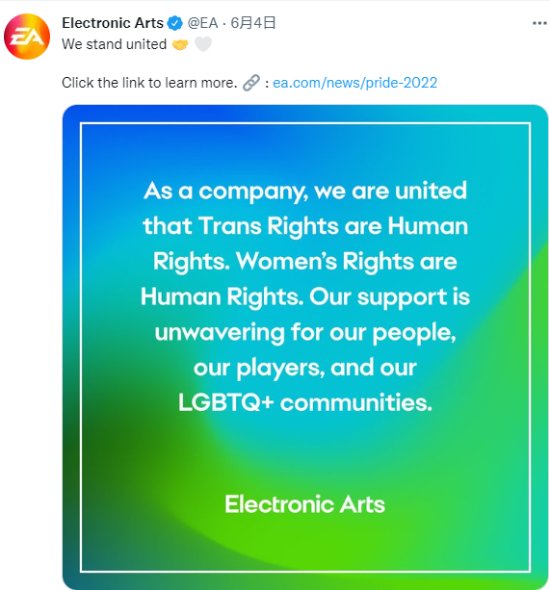
Task: Click the 'Click the link to learn more.' text
Action: (149, 83)
